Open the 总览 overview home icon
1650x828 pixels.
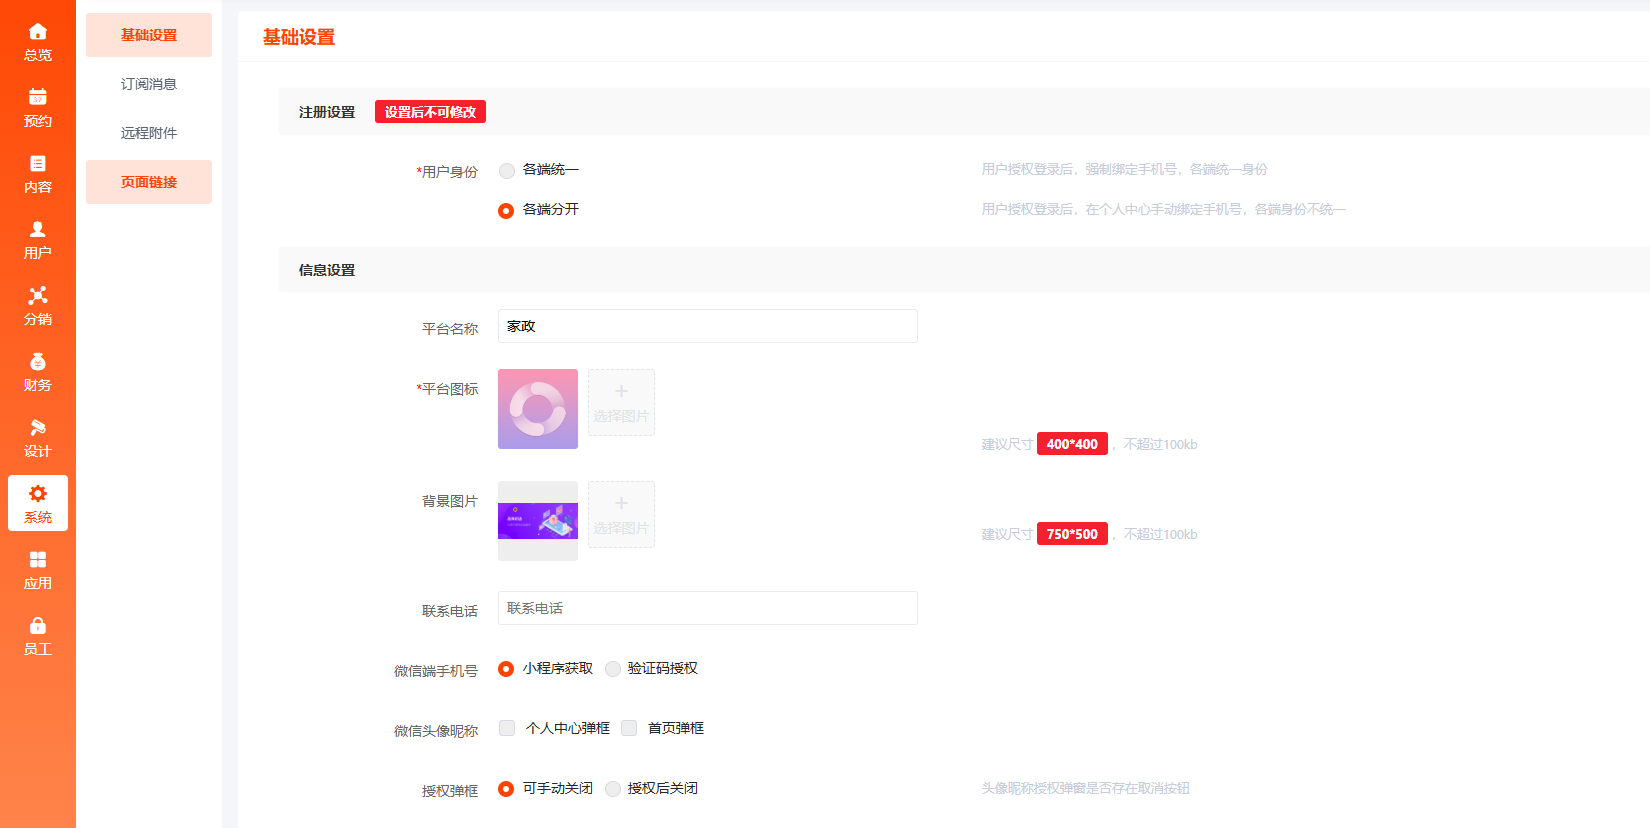click(x=38, y=32)
